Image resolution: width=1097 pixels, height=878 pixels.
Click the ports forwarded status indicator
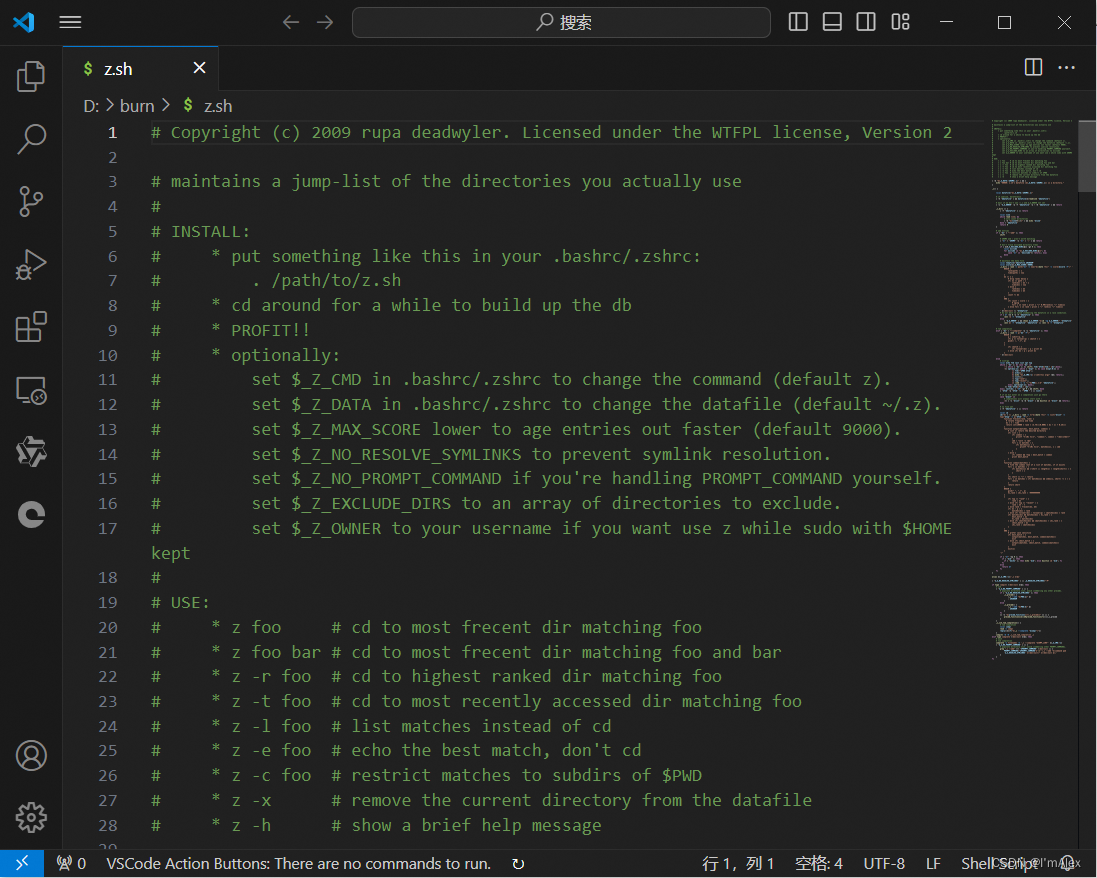(71, 863)
